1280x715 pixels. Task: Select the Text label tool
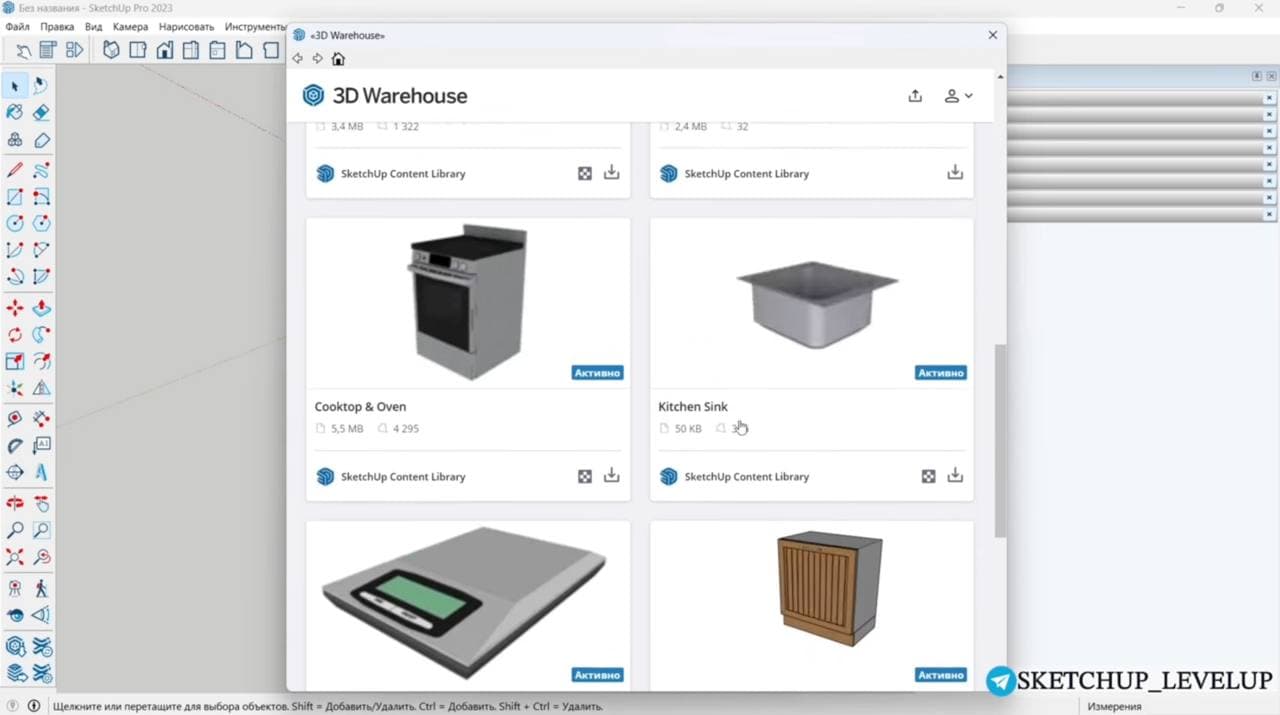tap(41, 445)
